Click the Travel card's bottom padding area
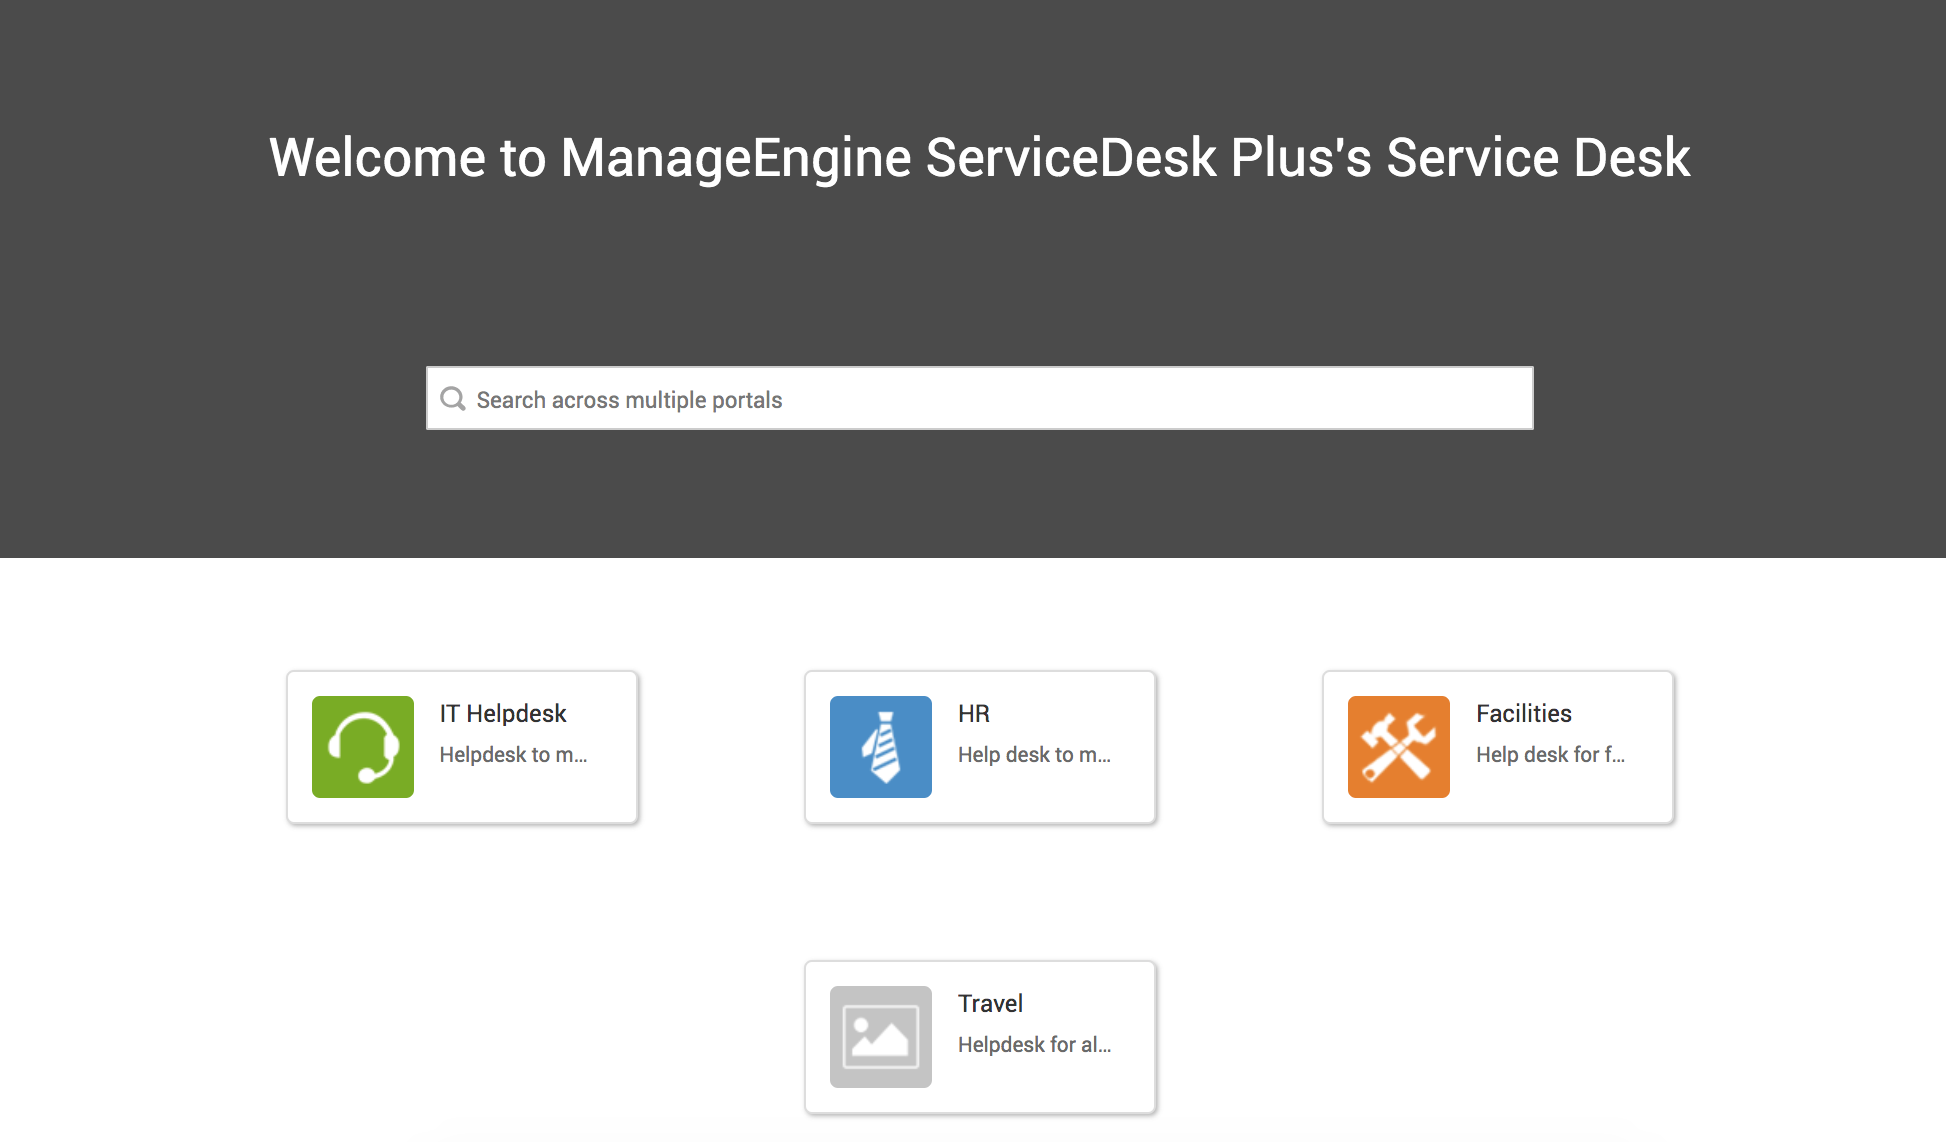The width and height of the screenshot is (1946, 1142). pyautogui.click(x=980, y=1101)
